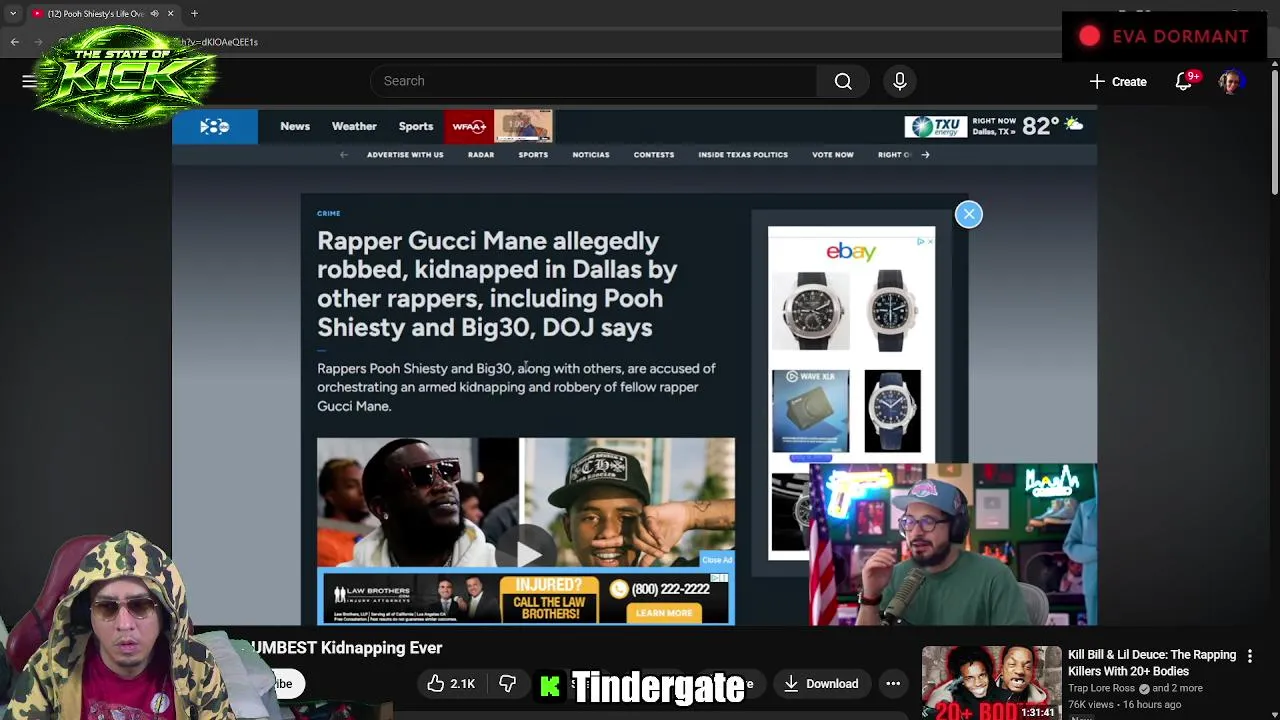The width and height of the screenshot is (1280, 720).
Task: Focus the YouTube search field
Action: pyautogui.click(x=594, y=81)
